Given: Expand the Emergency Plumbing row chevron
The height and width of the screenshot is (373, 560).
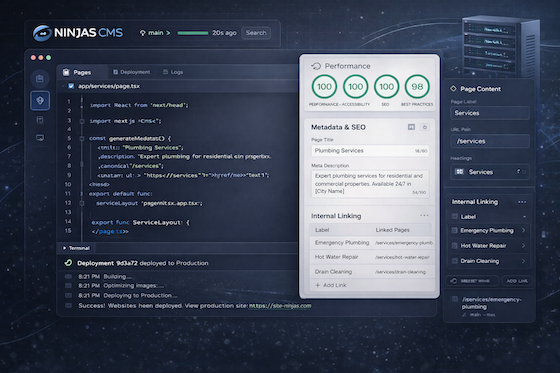Looking at the screenshot, I should coord(524,230).
